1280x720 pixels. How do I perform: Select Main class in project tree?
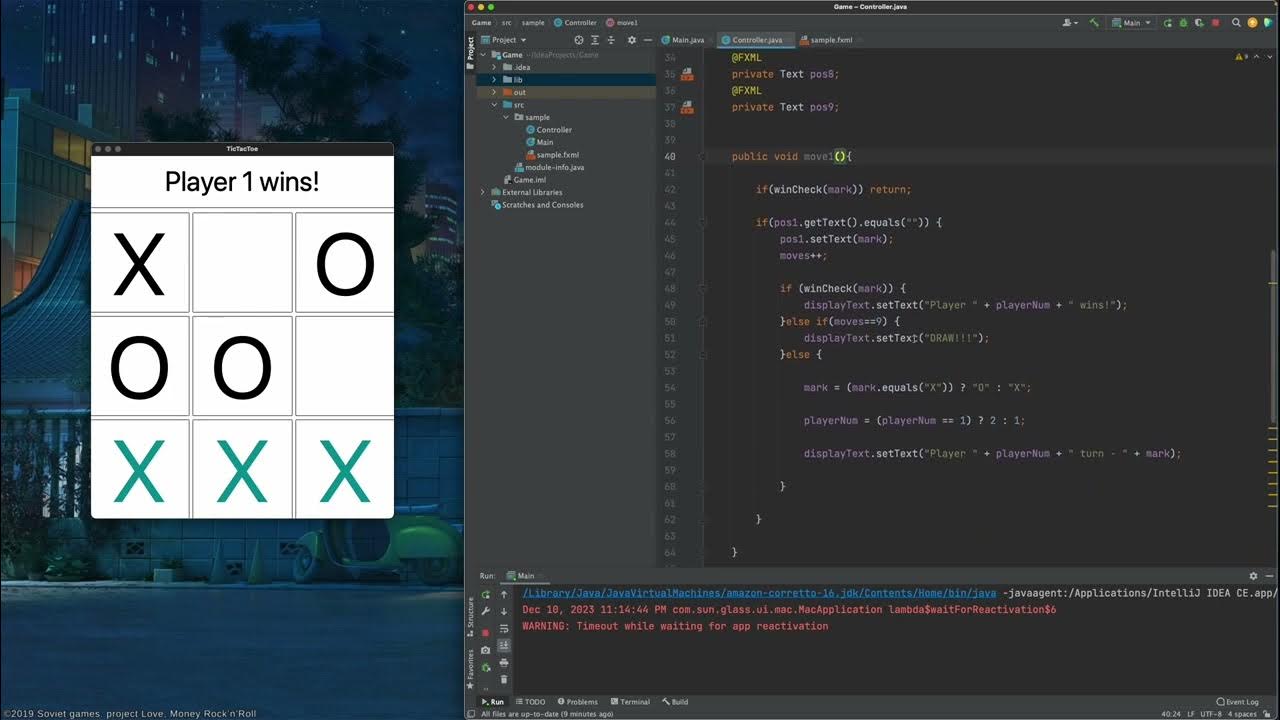tap(539, 142)
